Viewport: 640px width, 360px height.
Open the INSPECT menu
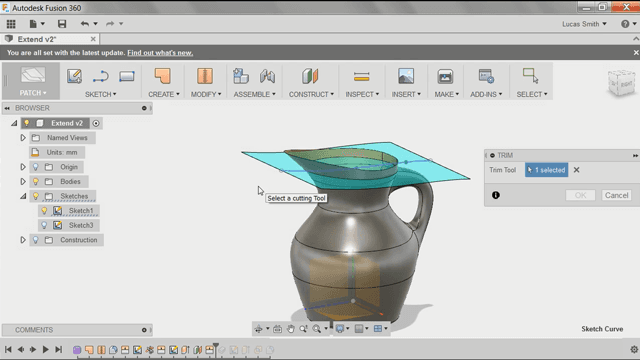pos(362,94)
